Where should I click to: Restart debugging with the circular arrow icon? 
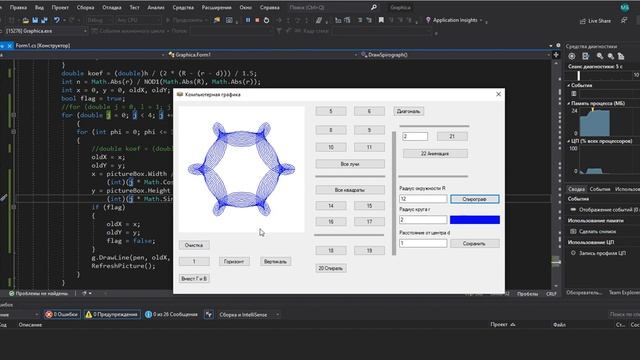coord(267,20)
